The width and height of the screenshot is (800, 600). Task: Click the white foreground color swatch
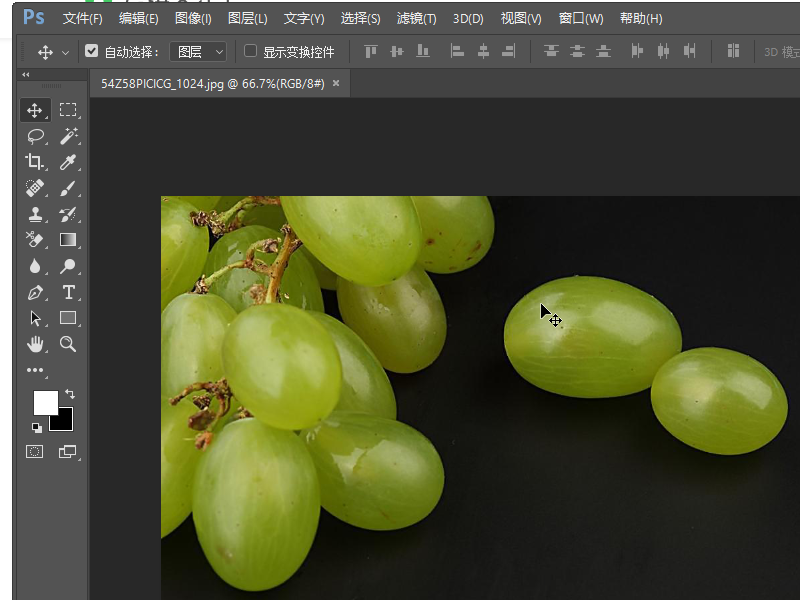pyautogui.click(x=43, y=401)
